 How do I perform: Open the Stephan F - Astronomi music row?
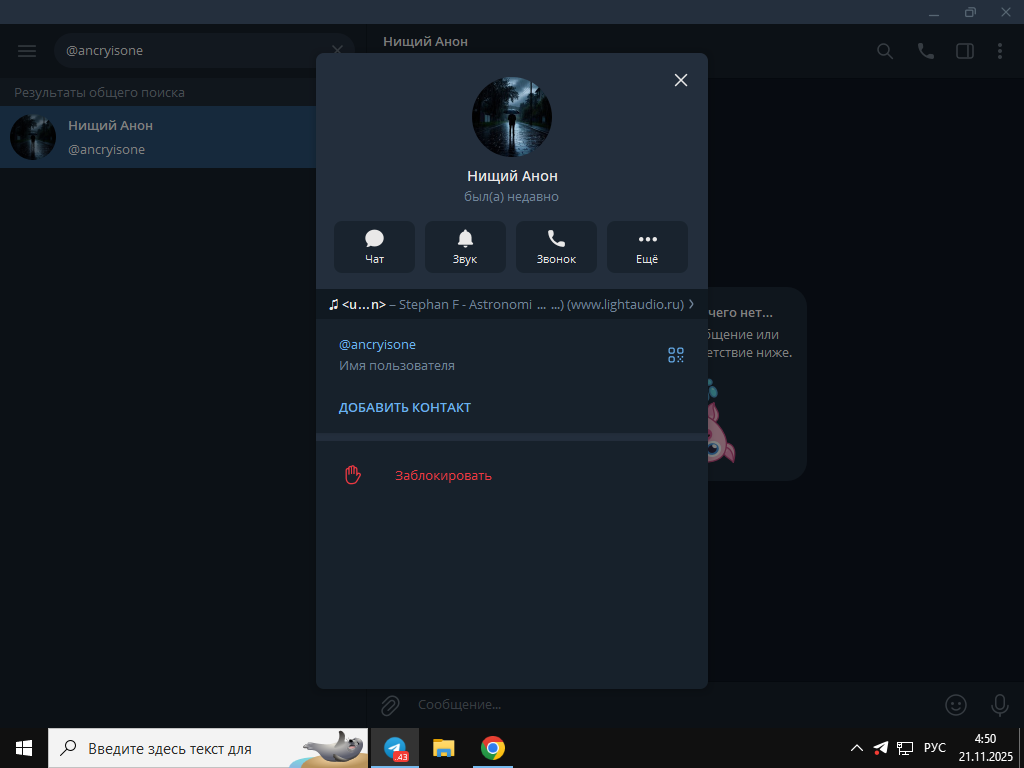(x=511, y=304)
